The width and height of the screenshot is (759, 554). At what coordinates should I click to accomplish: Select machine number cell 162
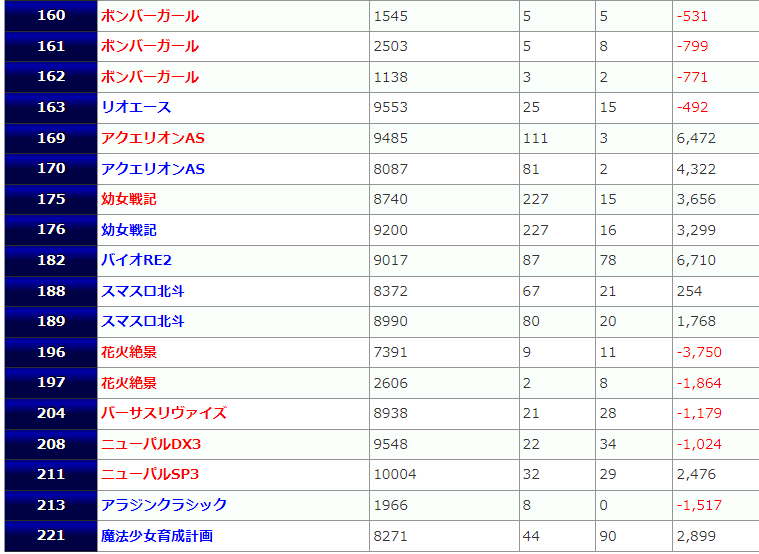pyautogui.click(x=51, y=77)
